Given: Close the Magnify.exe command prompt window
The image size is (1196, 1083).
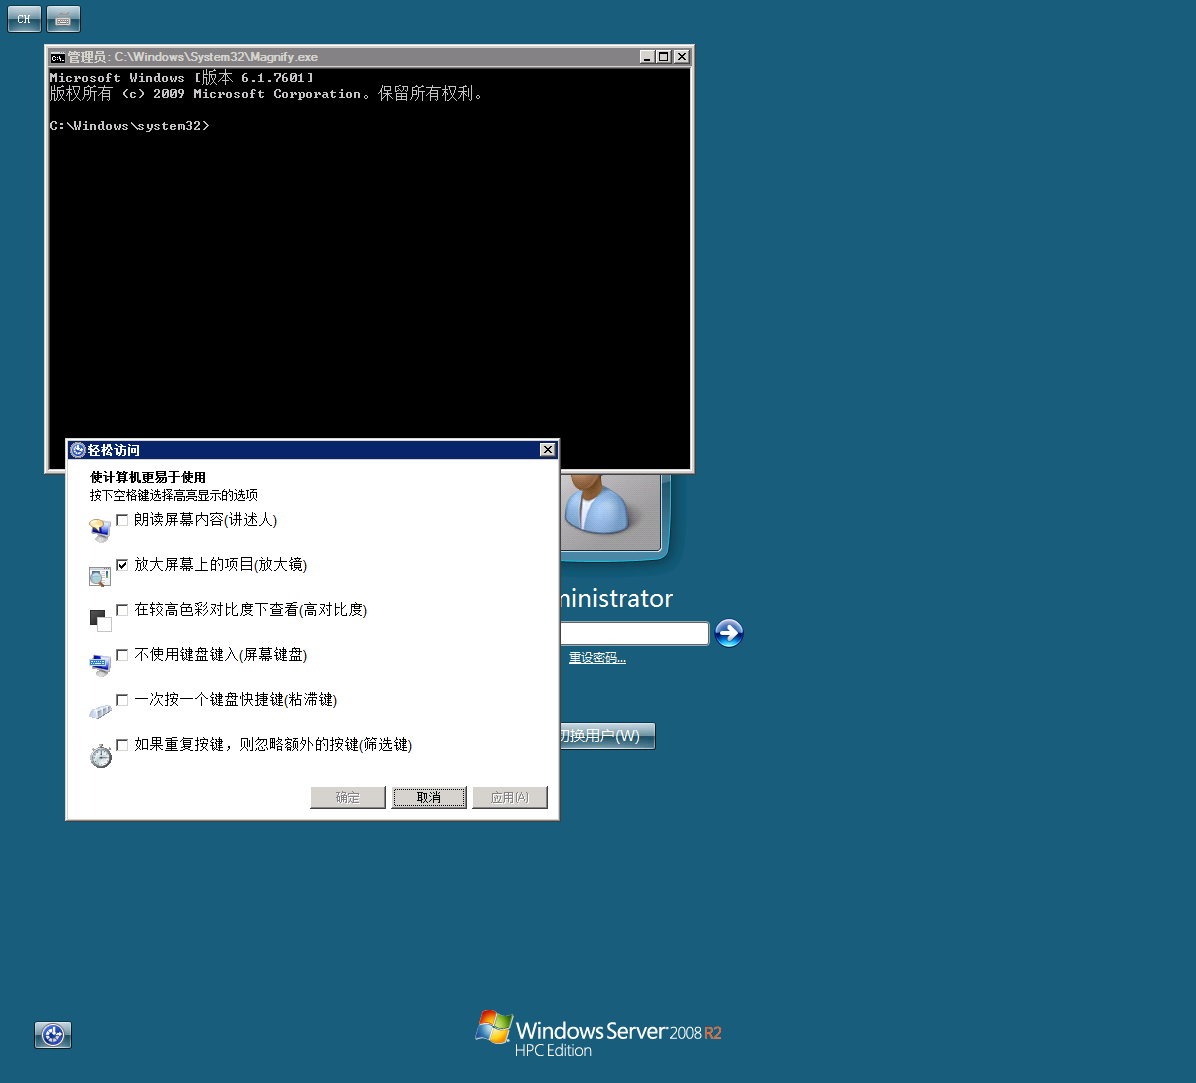Looking at the screenshot, I should pyautogui.click(x=682, y=57).
